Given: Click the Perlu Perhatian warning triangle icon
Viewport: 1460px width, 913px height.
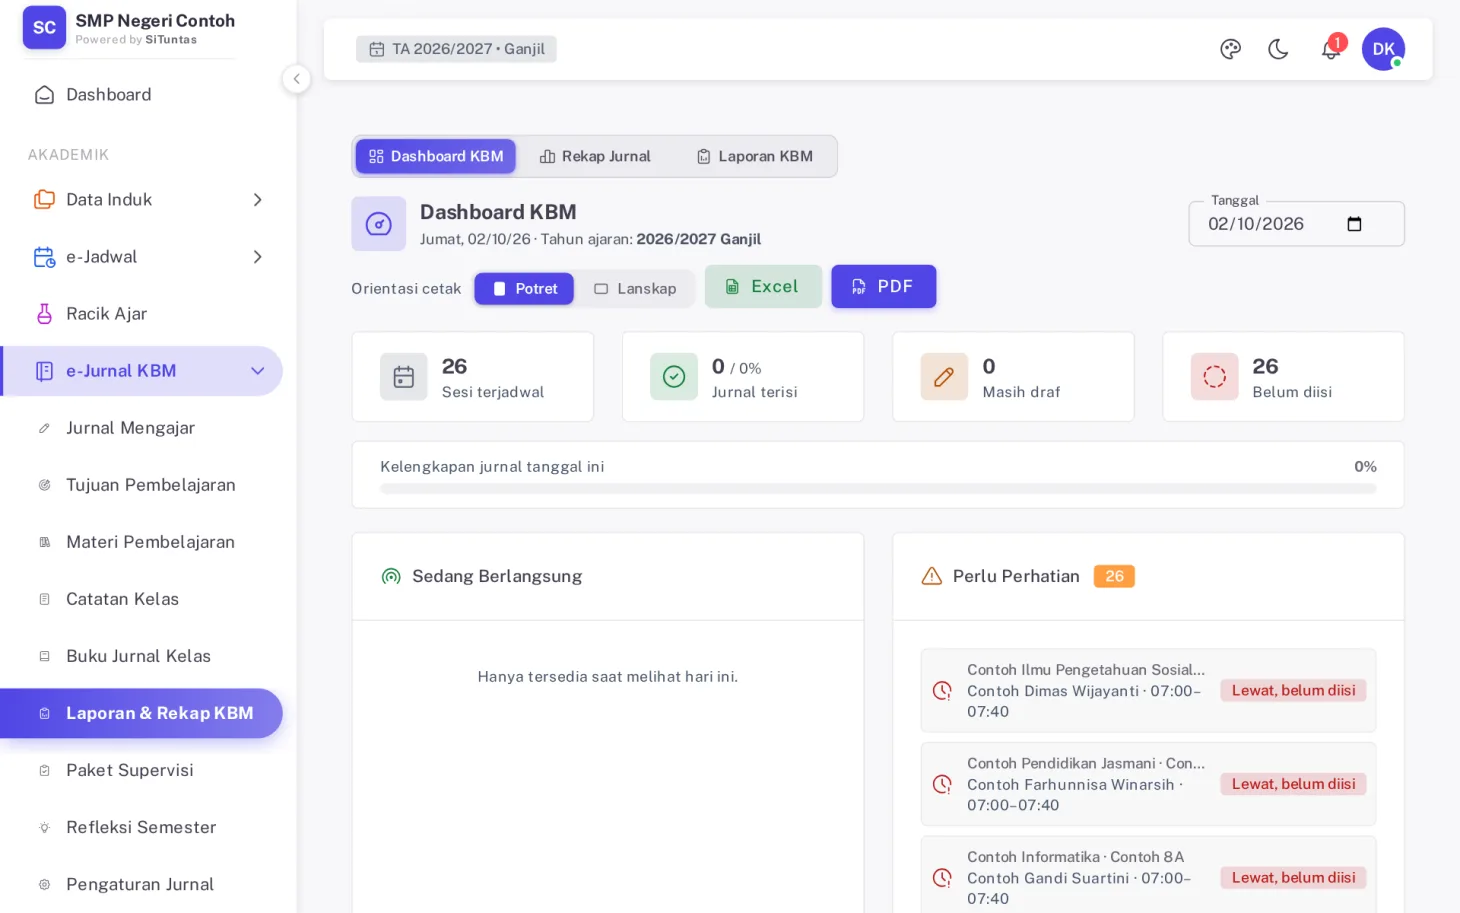Looking at the screenshot, I should pos(931,577).
